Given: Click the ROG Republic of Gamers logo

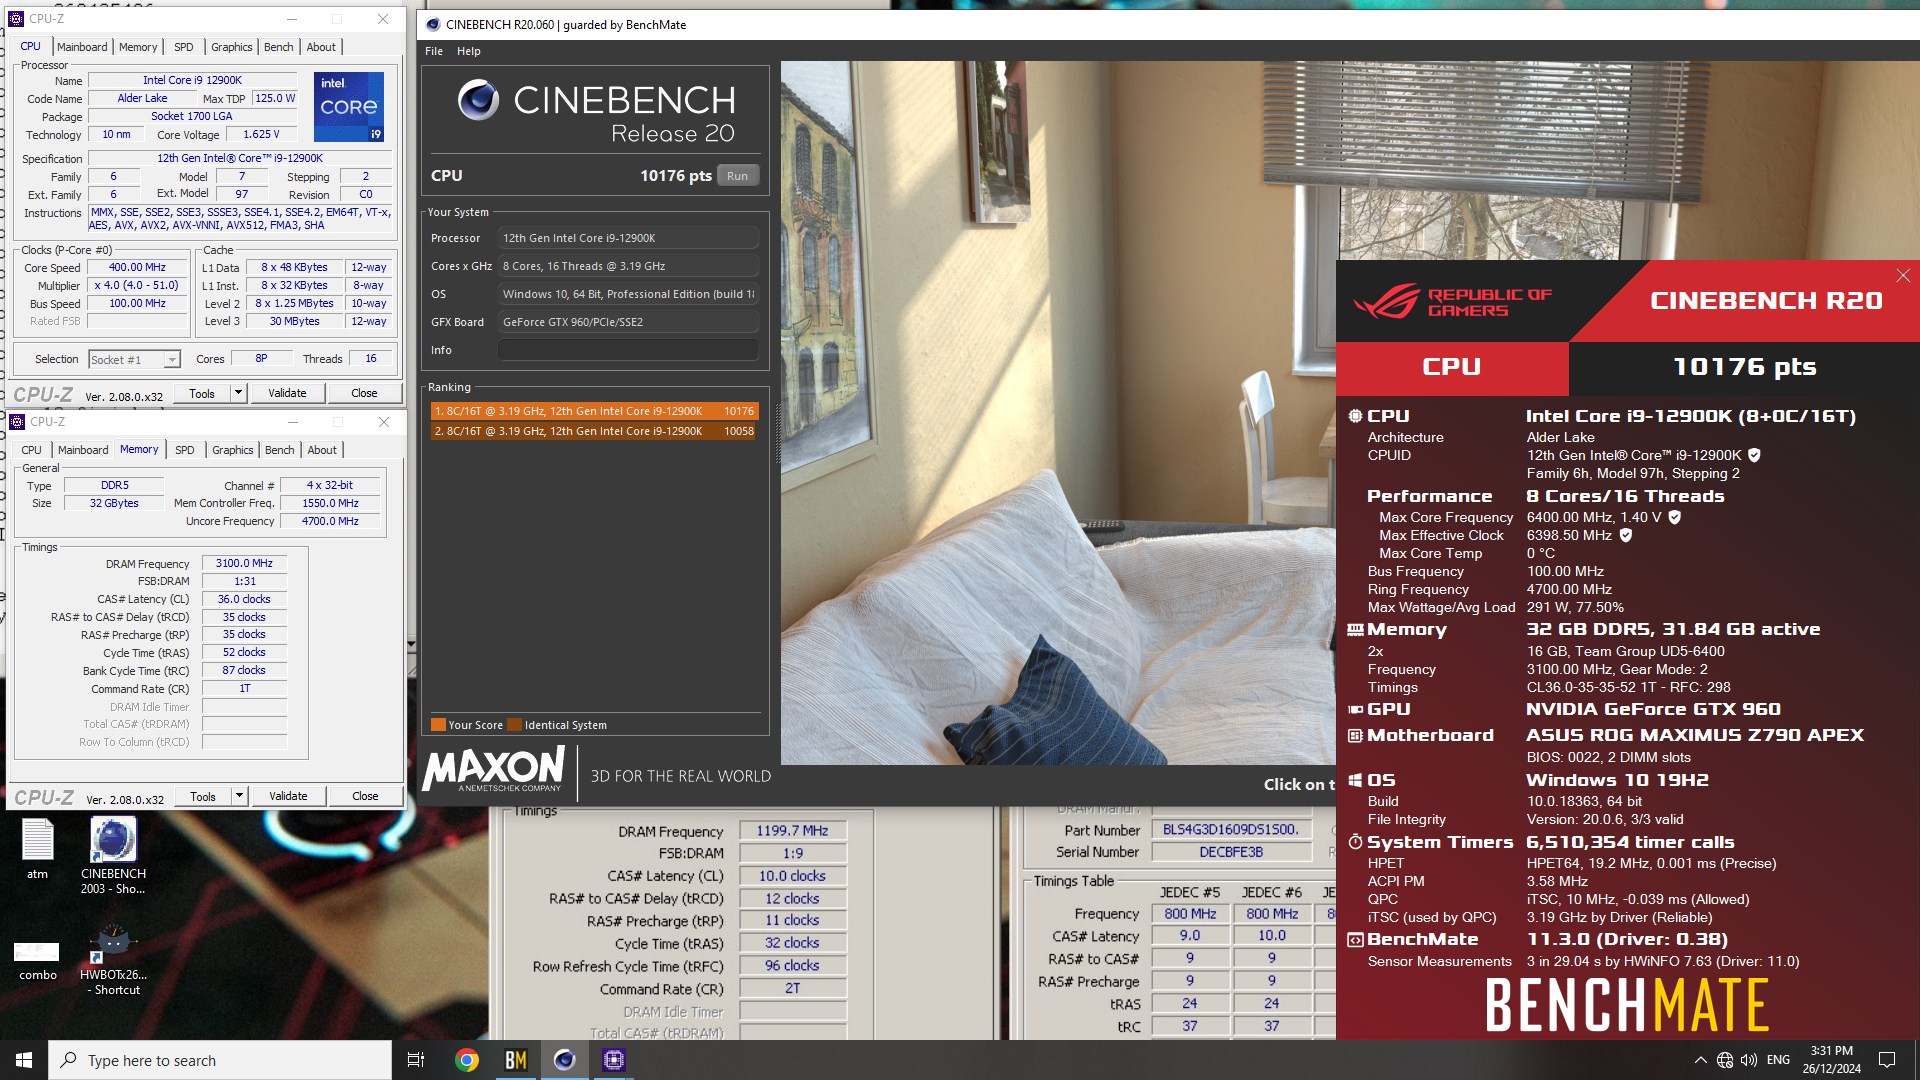Looking at the screenshot, I should tap(1452, 301).
